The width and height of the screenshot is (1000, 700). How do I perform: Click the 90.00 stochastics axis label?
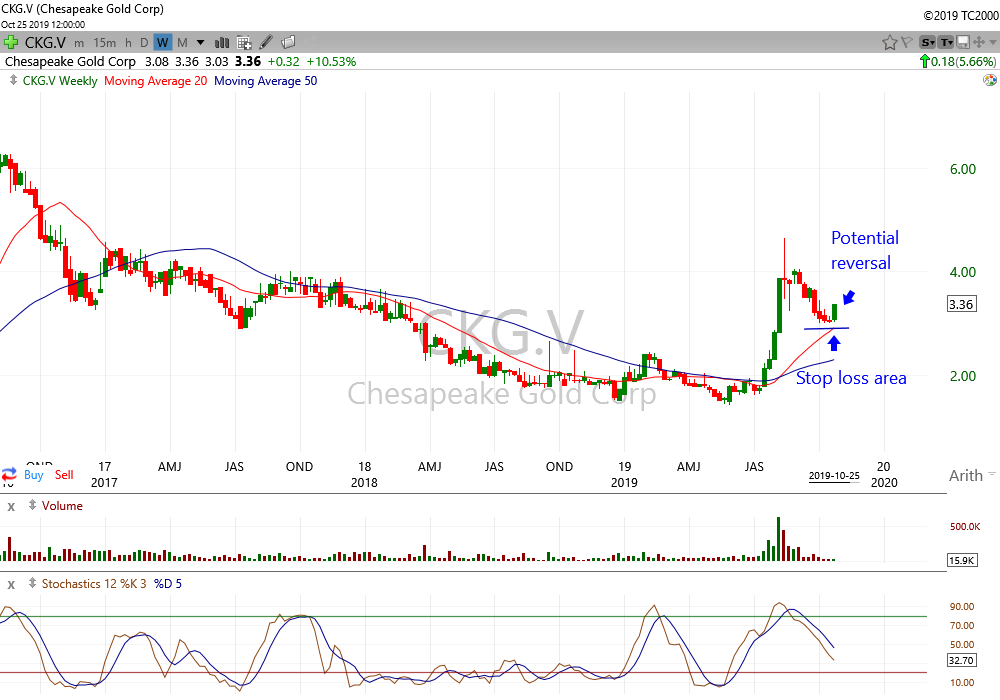click(962, 606)
